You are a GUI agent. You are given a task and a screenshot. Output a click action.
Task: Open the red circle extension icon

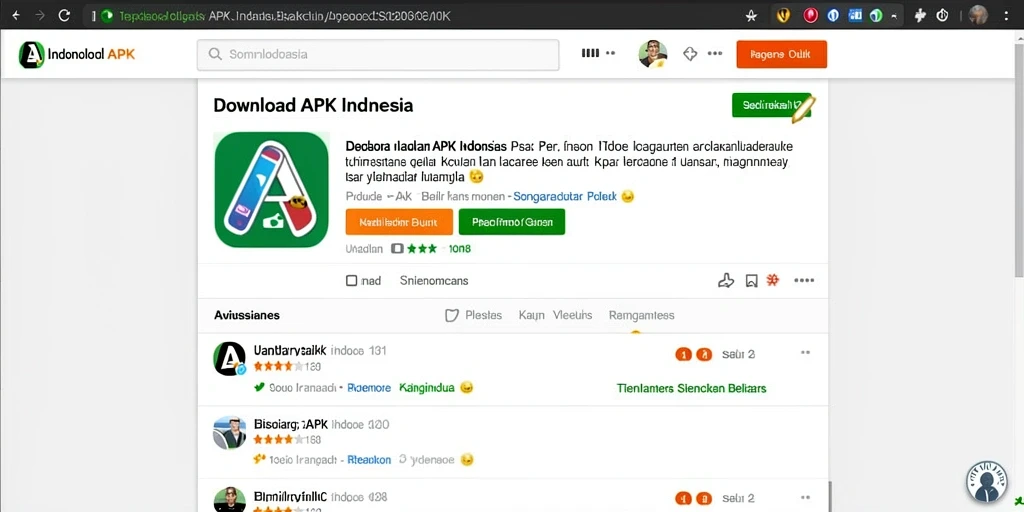810,15
